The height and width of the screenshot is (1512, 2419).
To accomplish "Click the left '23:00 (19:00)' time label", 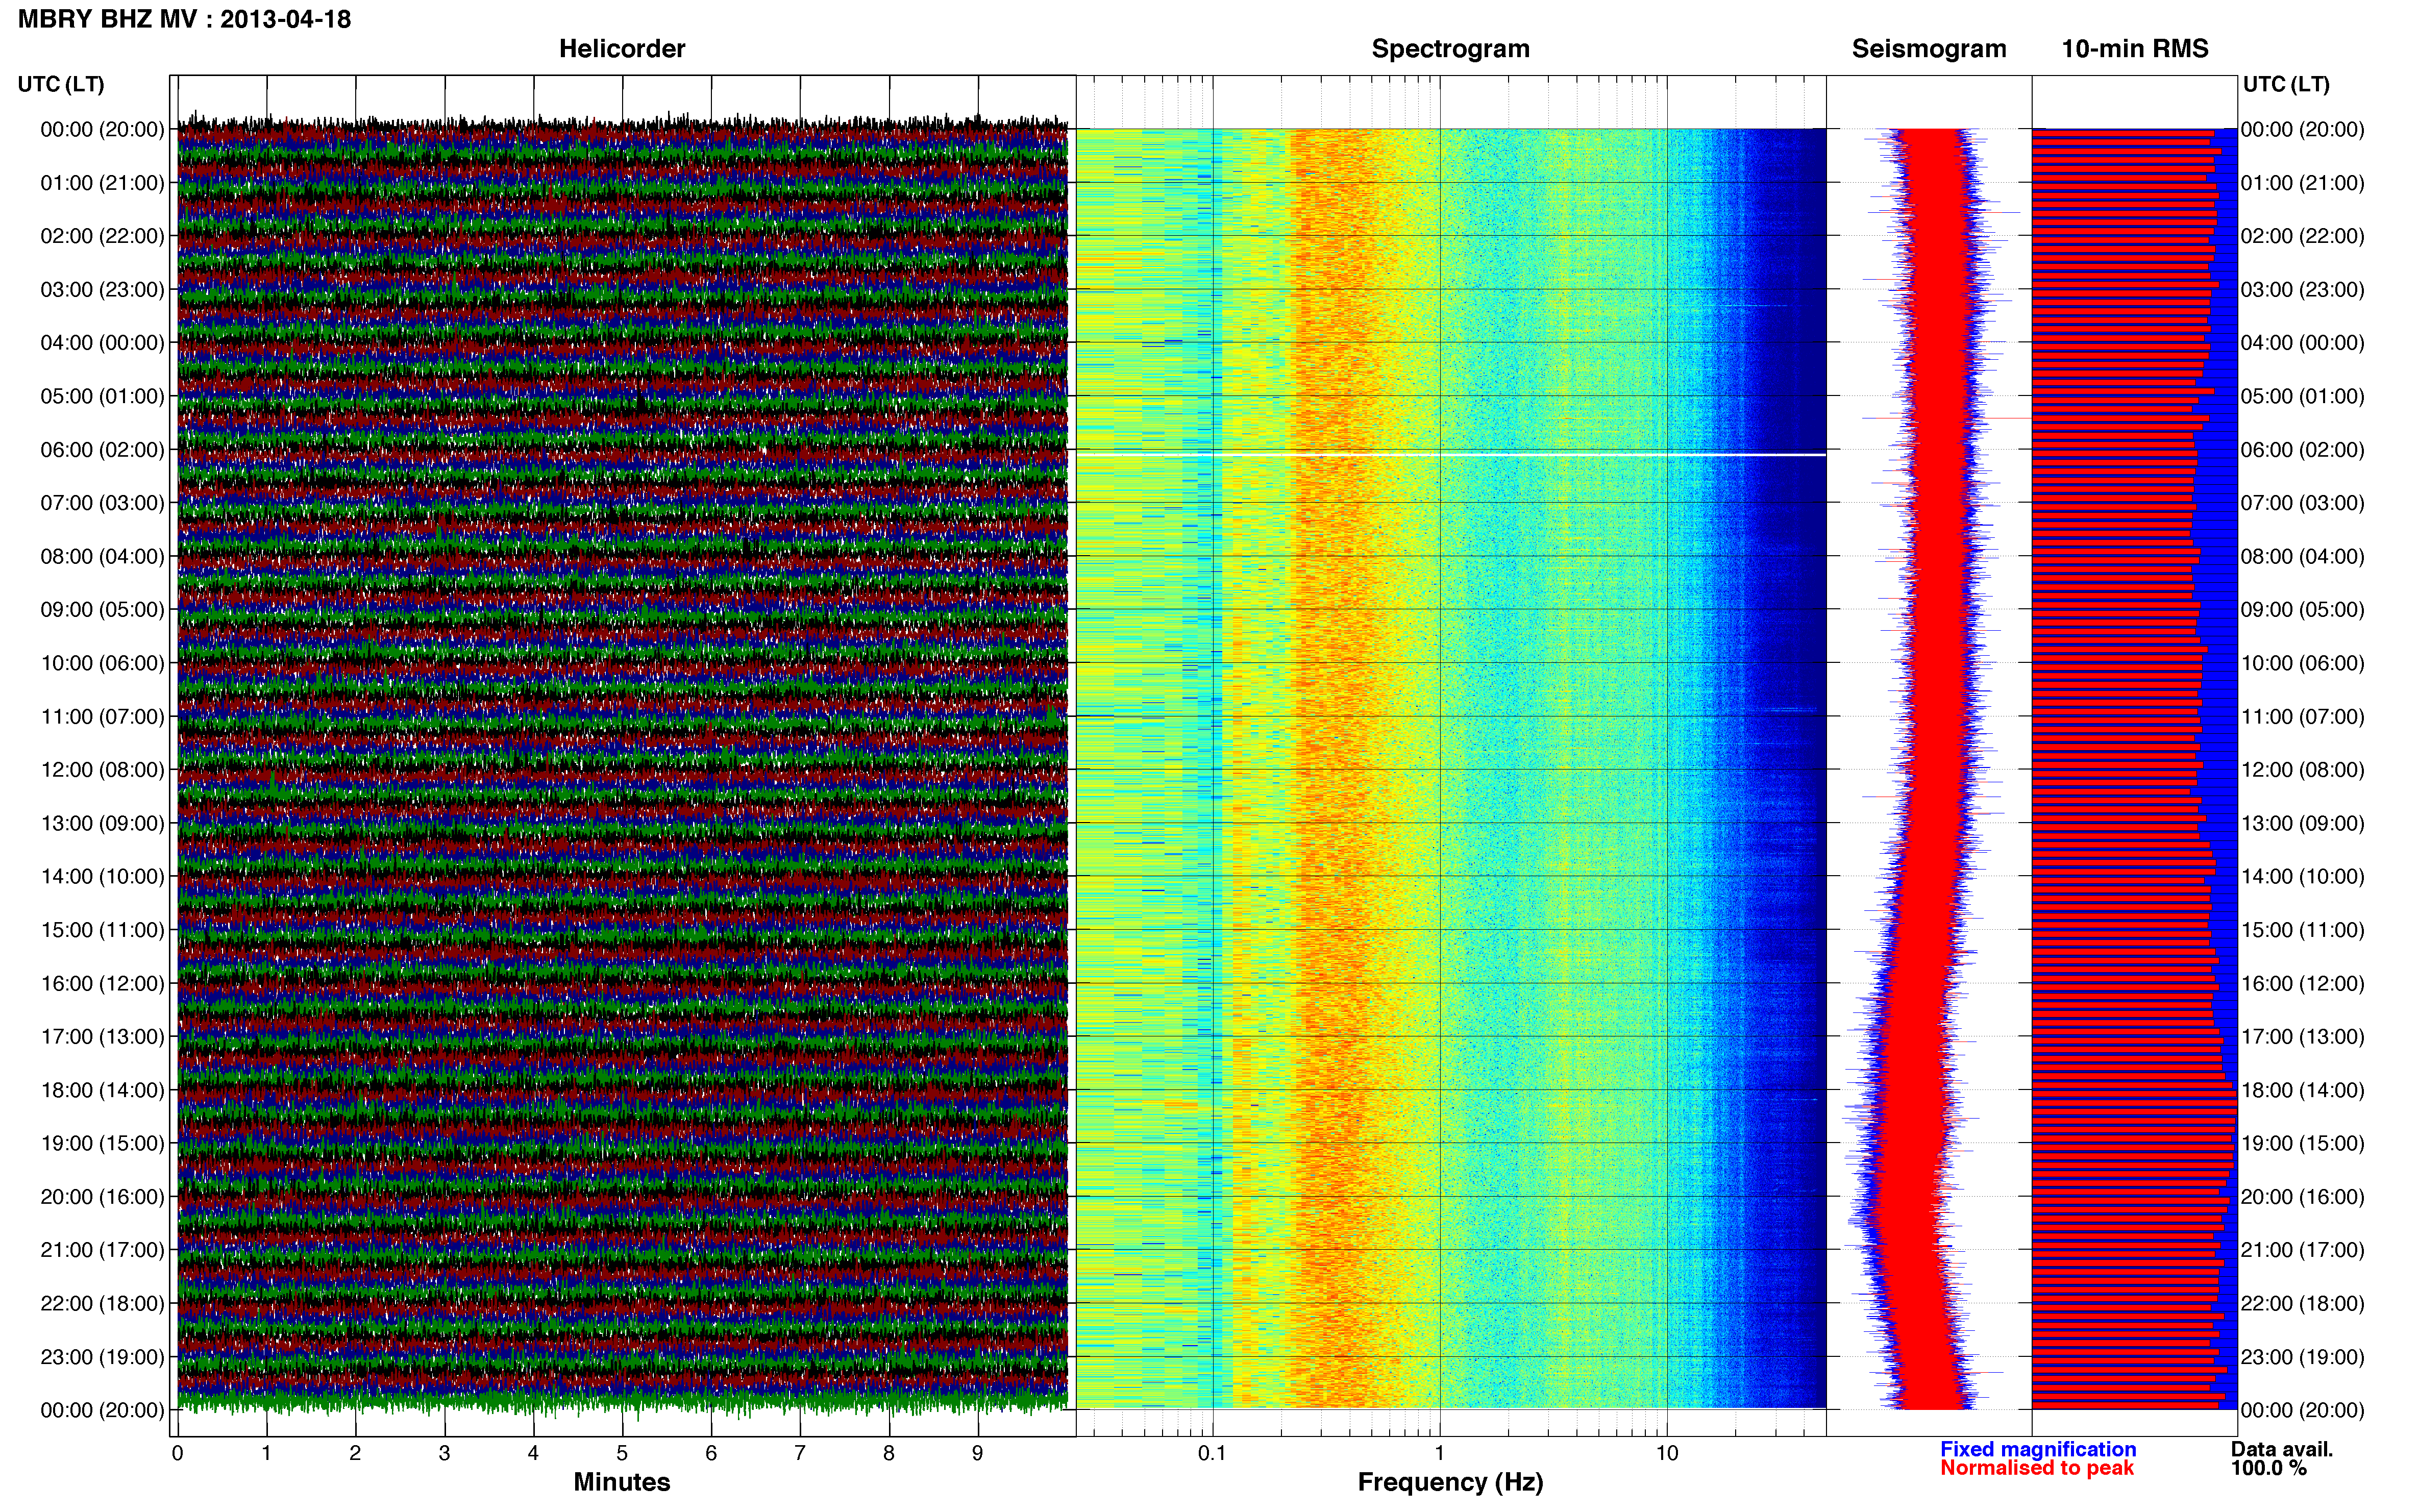I will click(x=102, y=1357).
